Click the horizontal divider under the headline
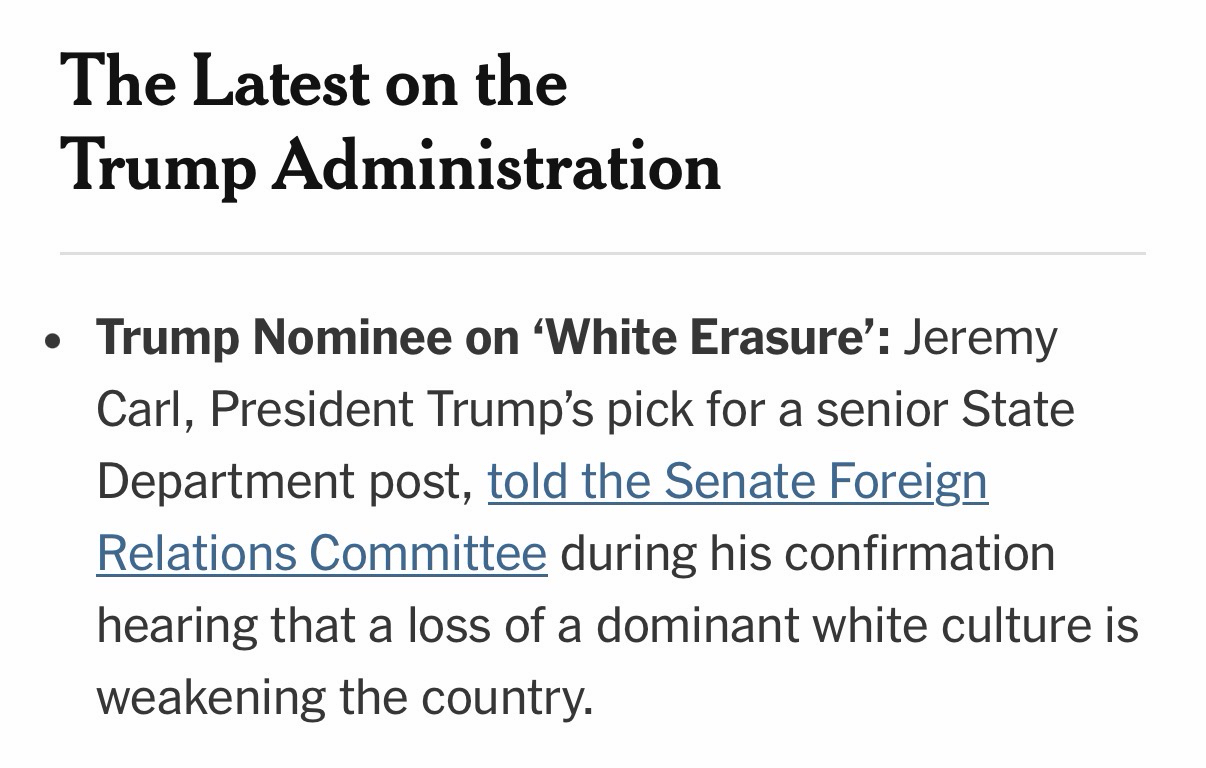 coord(602,254)
